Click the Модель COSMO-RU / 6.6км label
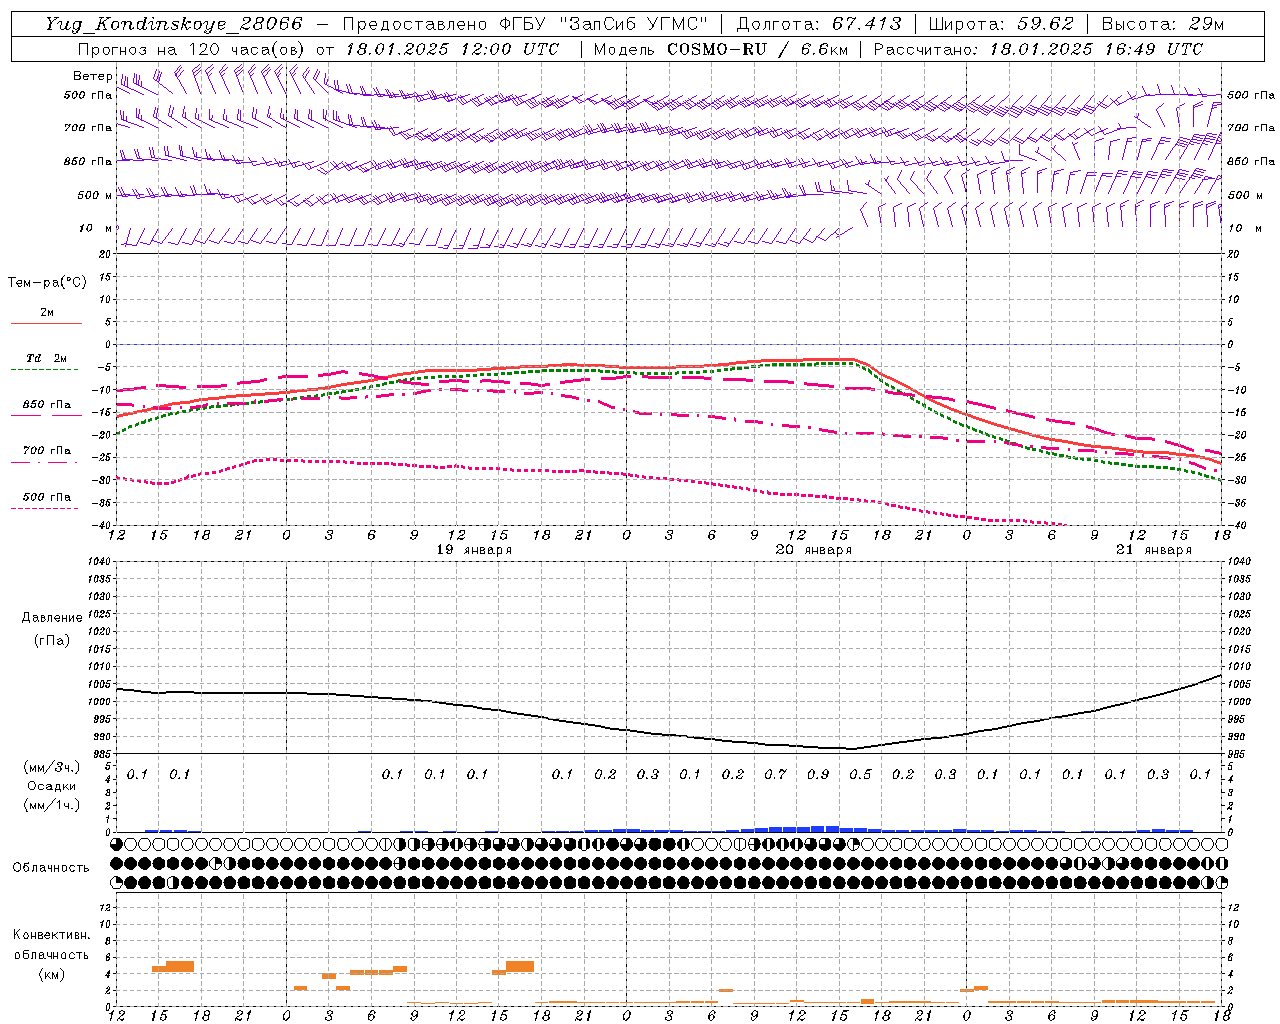The width and height of the screenshot is (1280, 1024). (x=720, y=49)
